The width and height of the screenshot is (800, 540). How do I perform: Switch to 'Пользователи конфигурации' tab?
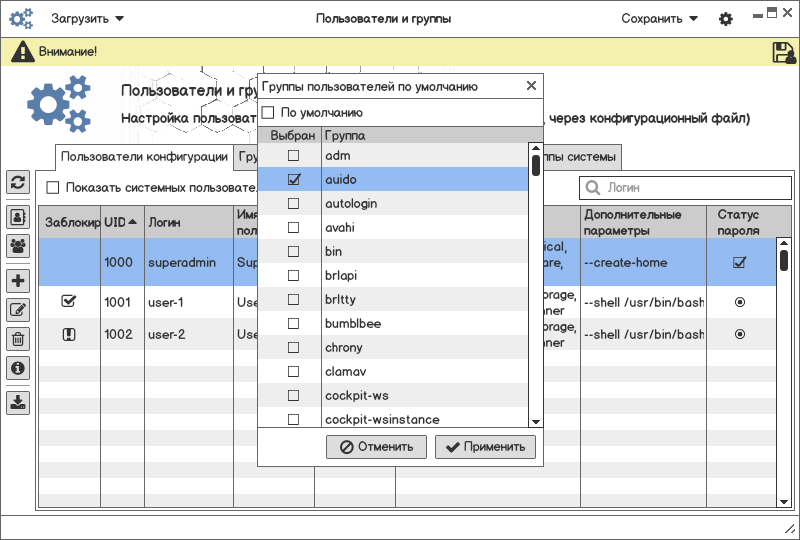pos(144,157)
